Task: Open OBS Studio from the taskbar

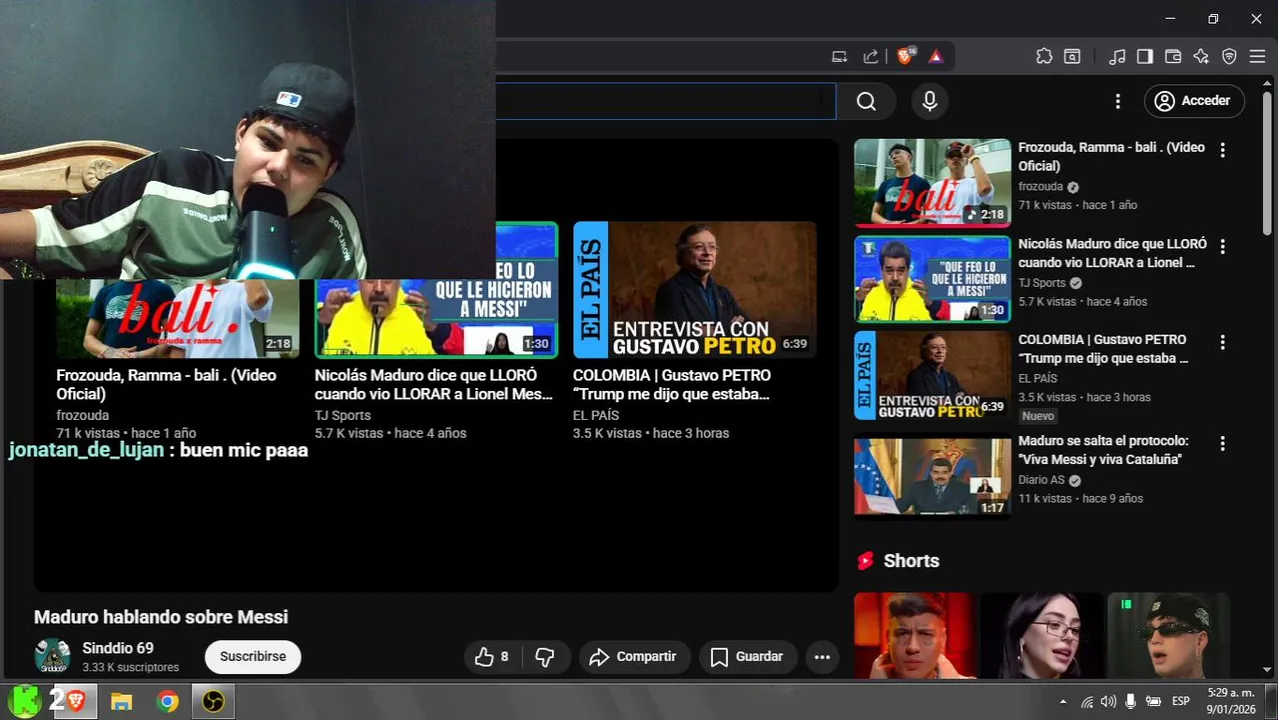Action: click(x=213, y=701)
